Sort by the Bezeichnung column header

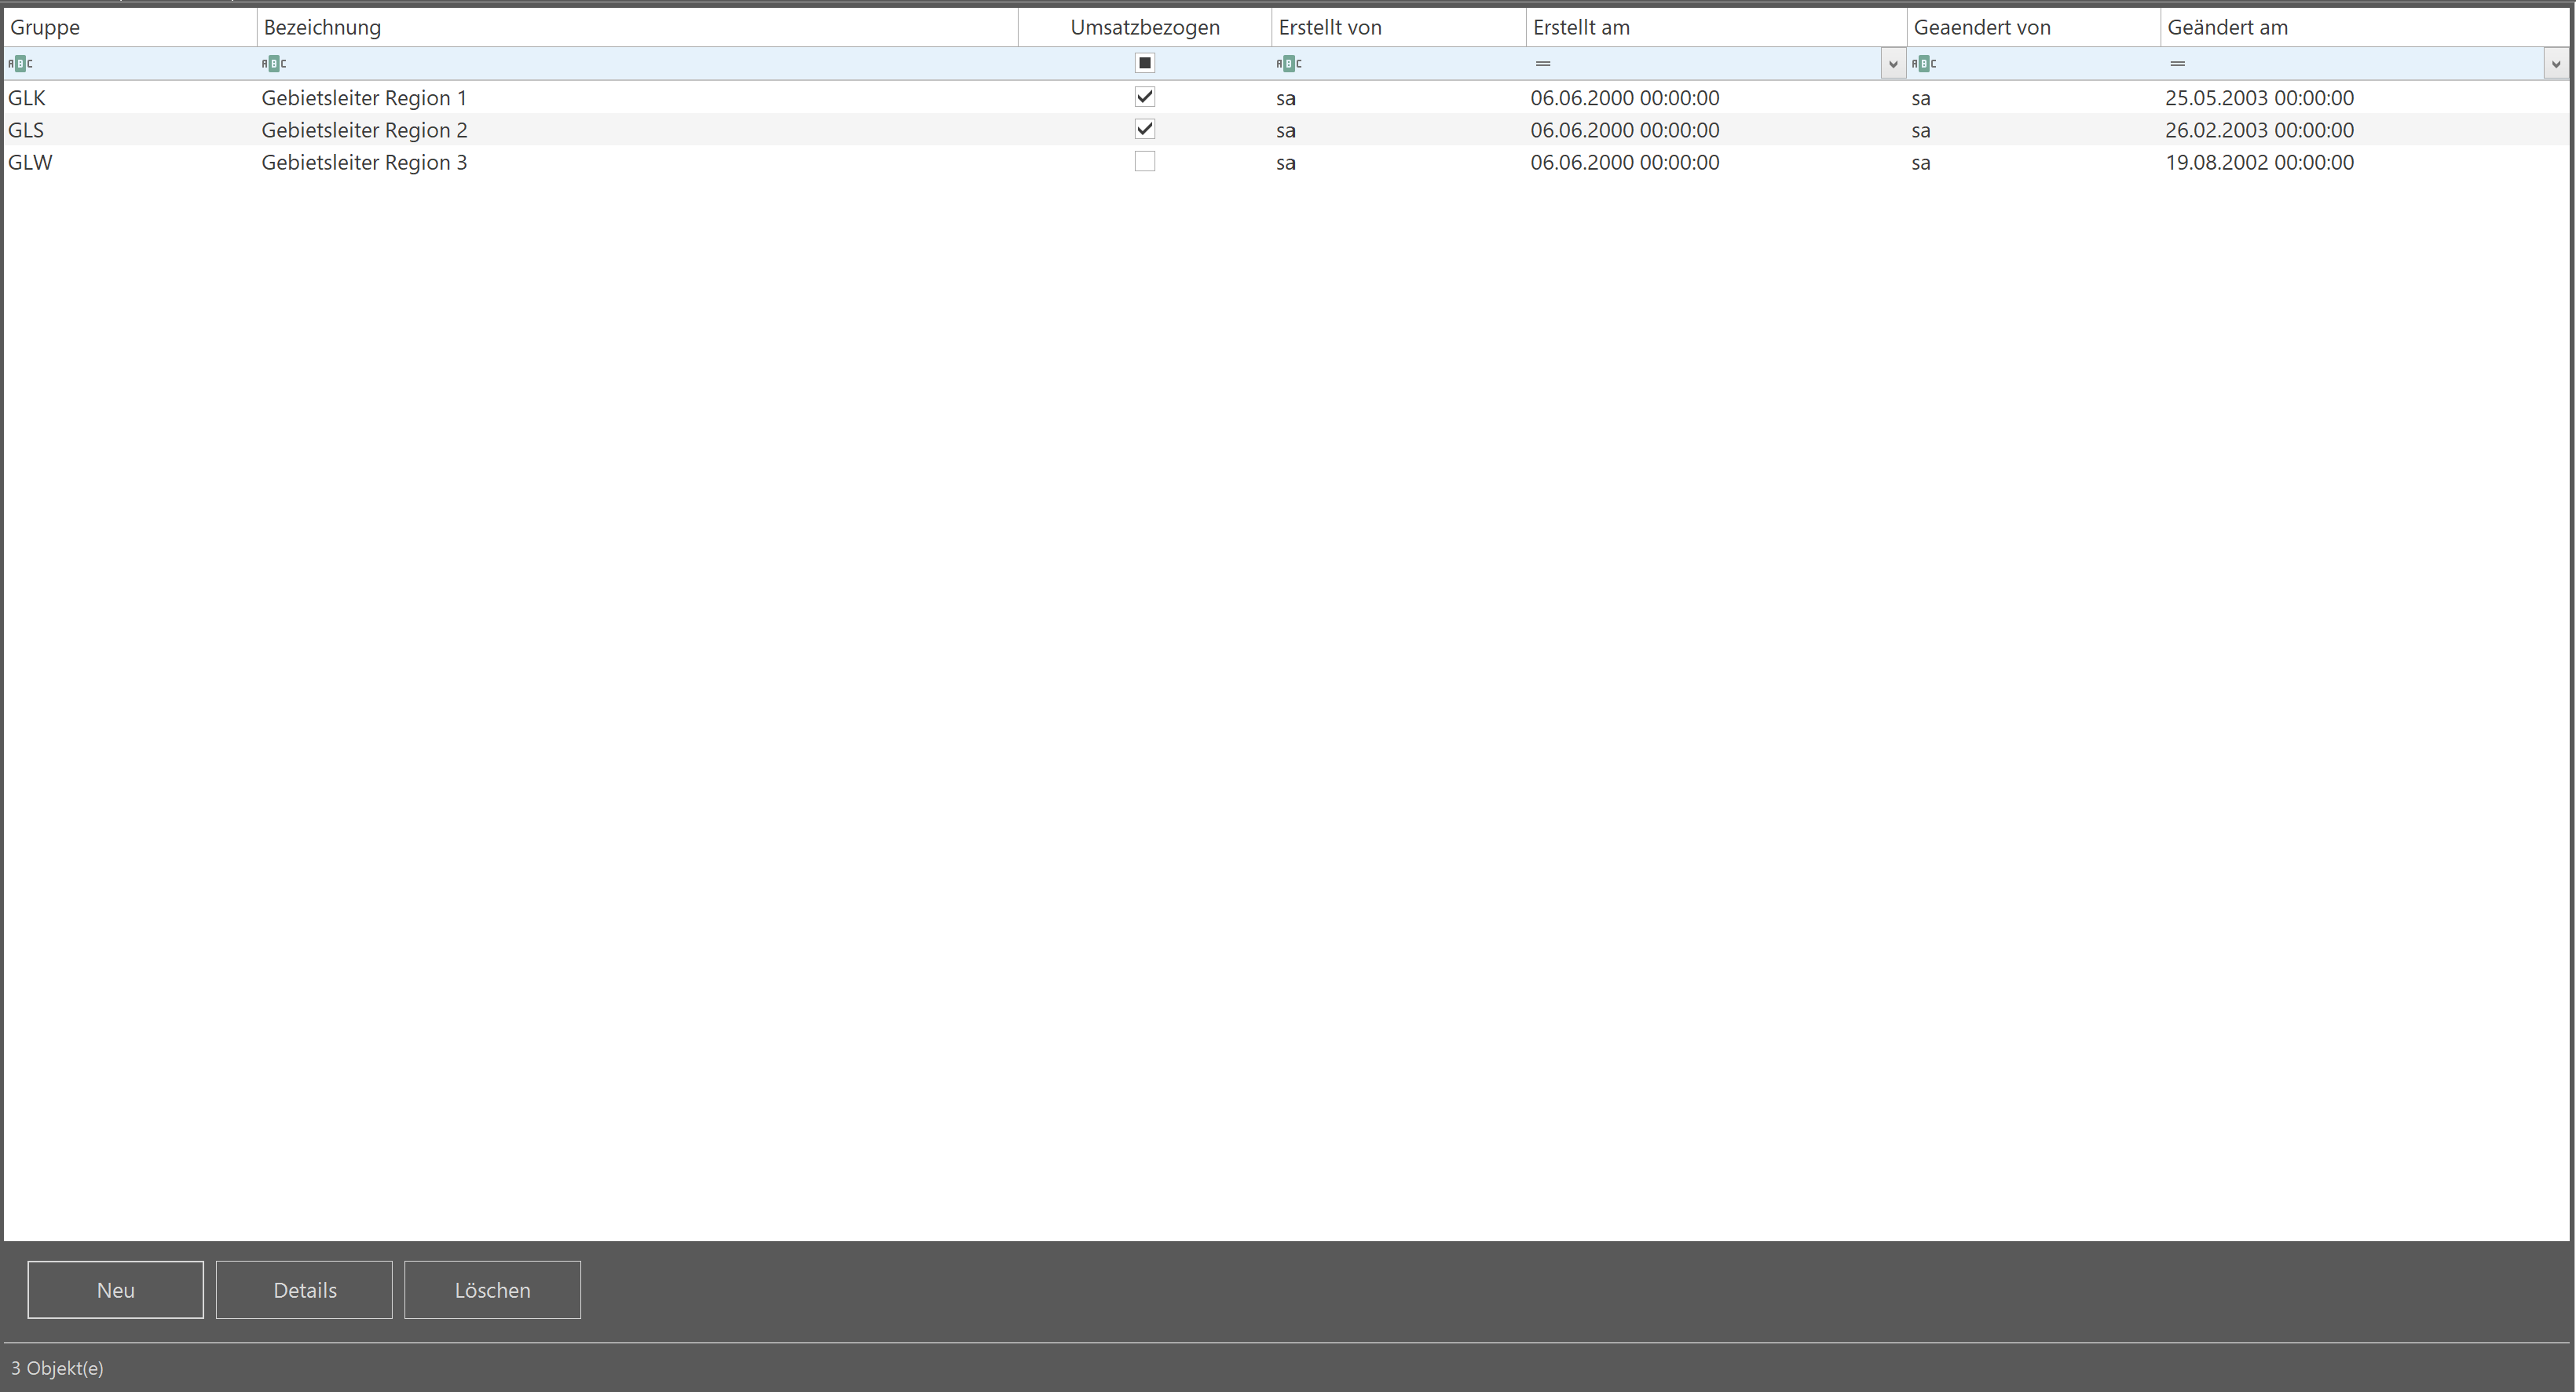pyautogui.click(x=638, y=27)
